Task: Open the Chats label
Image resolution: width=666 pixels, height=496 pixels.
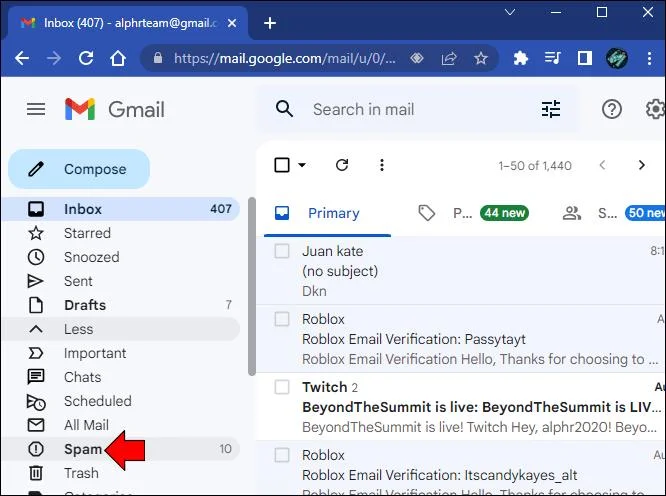Action: [121, 377]
